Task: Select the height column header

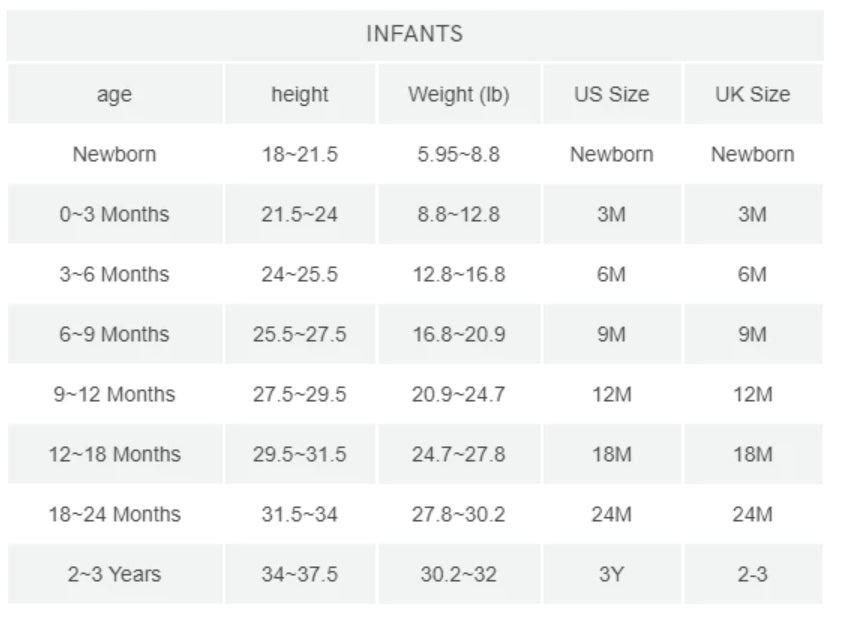Action: pyautogui.click(x=299, y=95)
